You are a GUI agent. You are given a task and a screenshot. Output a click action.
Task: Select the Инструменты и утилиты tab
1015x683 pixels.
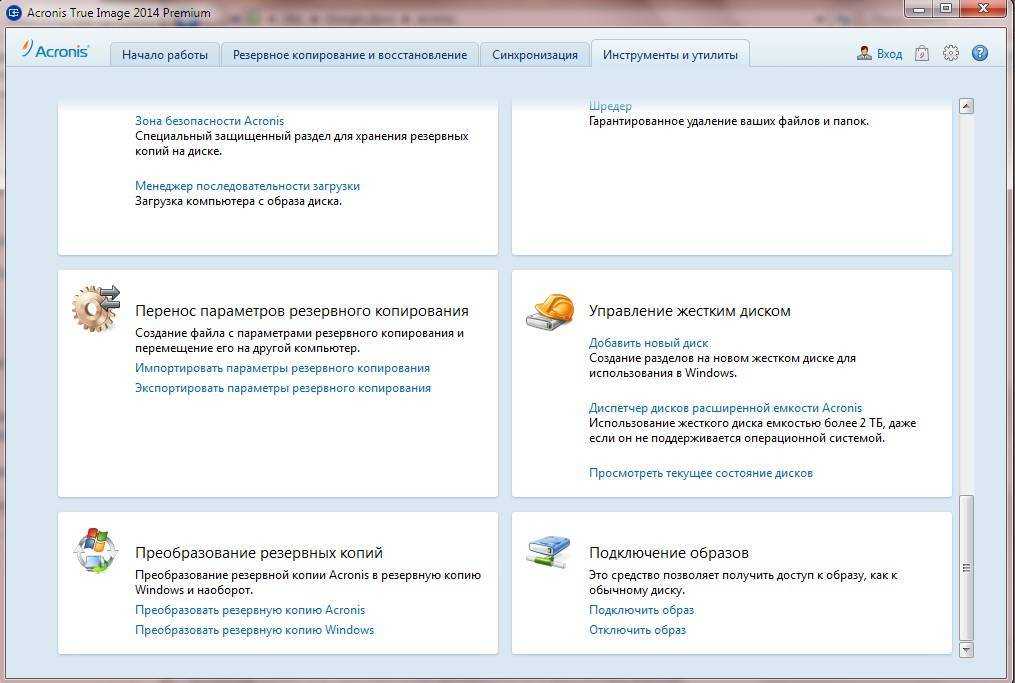point(670,55)
